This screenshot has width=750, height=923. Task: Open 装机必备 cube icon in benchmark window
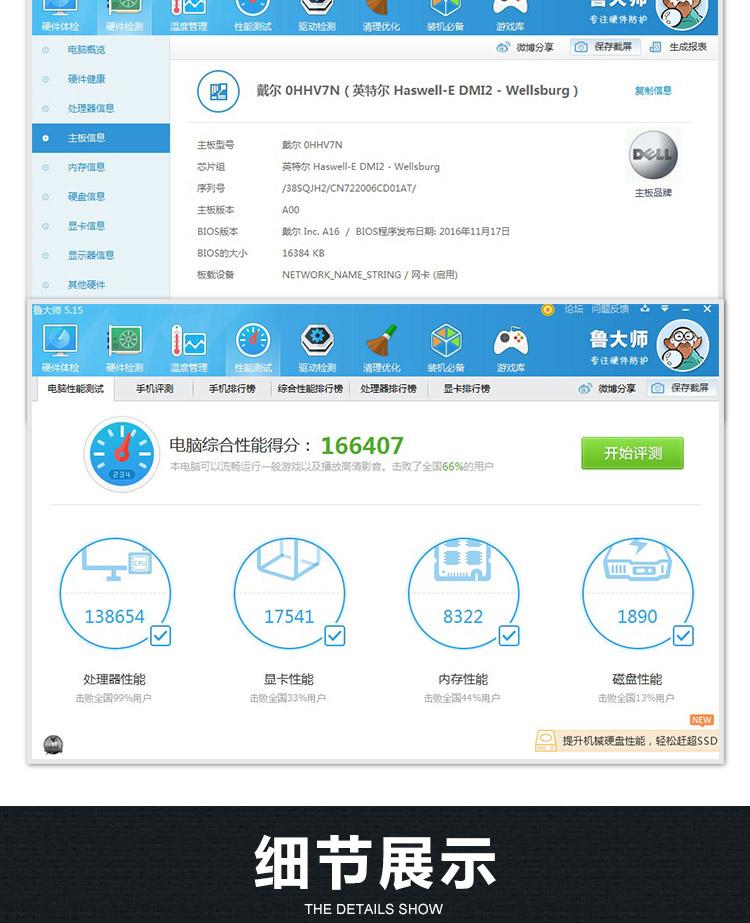click(446, 348)
